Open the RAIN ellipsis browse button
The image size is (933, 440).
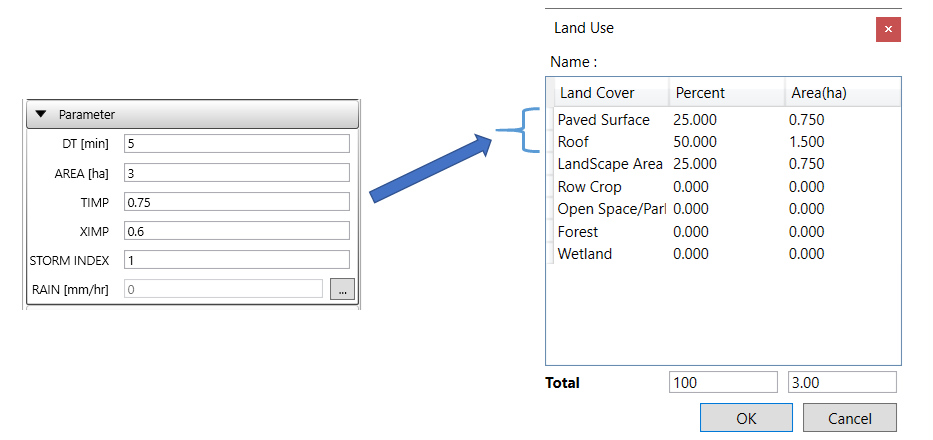point(342,289)
